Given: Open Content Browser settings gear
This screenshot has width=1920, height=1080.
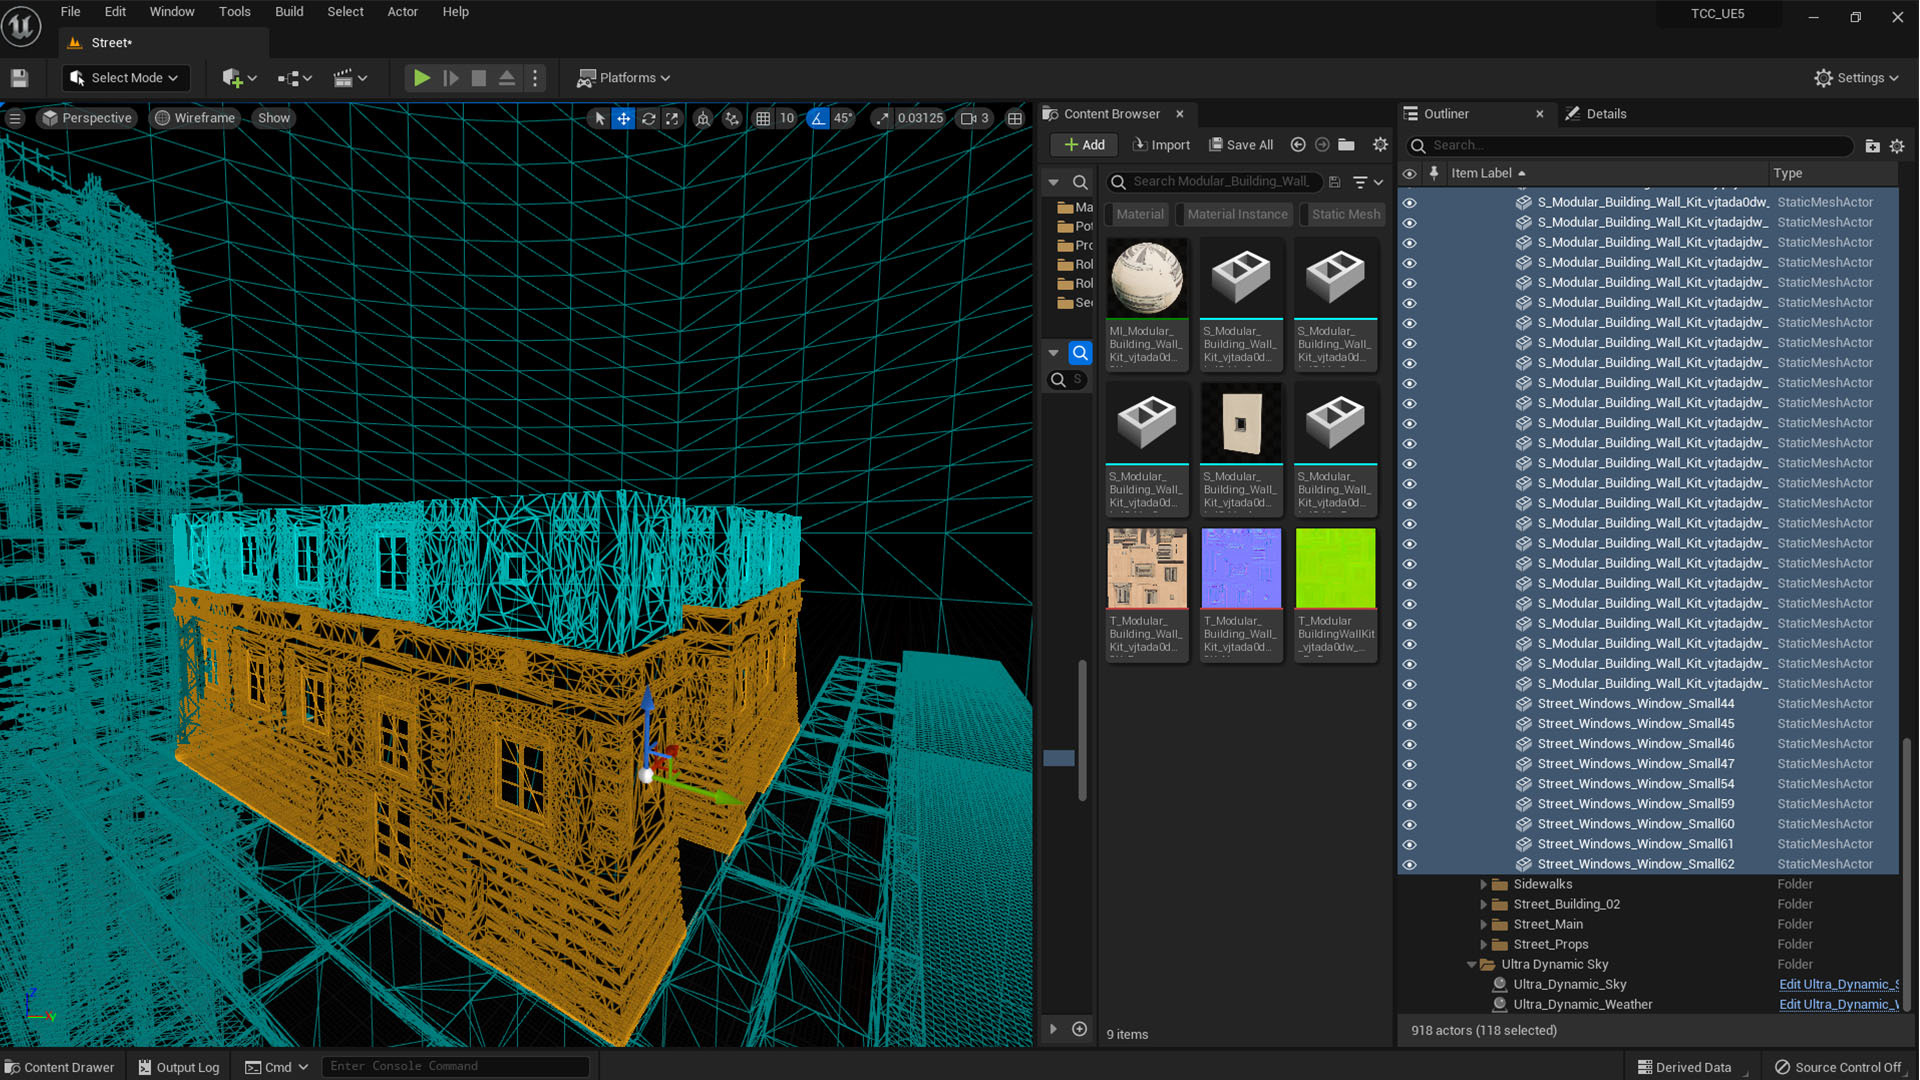Looking at the screenshot, I should tap(1380, 145).
